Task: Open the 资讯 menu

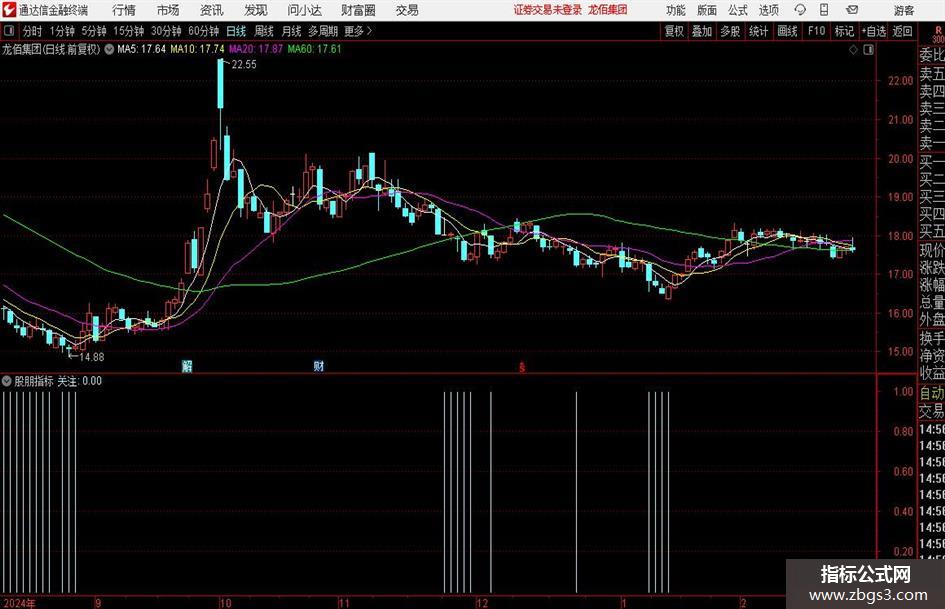Action: pos(212,10)
